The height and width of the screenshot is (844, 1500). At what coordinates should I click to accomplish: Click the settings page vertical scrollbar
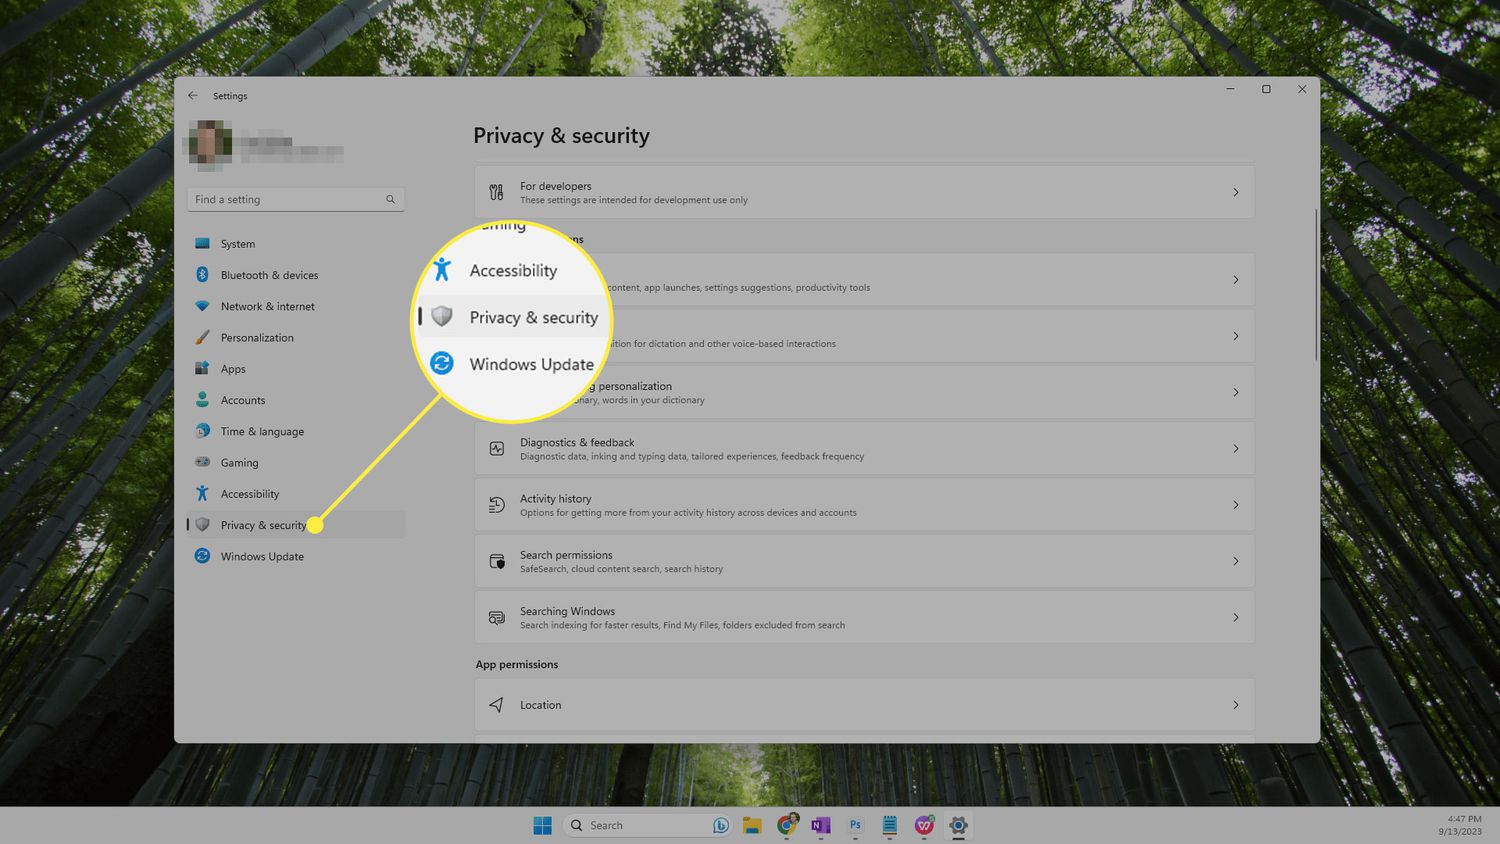point(1316,285)
